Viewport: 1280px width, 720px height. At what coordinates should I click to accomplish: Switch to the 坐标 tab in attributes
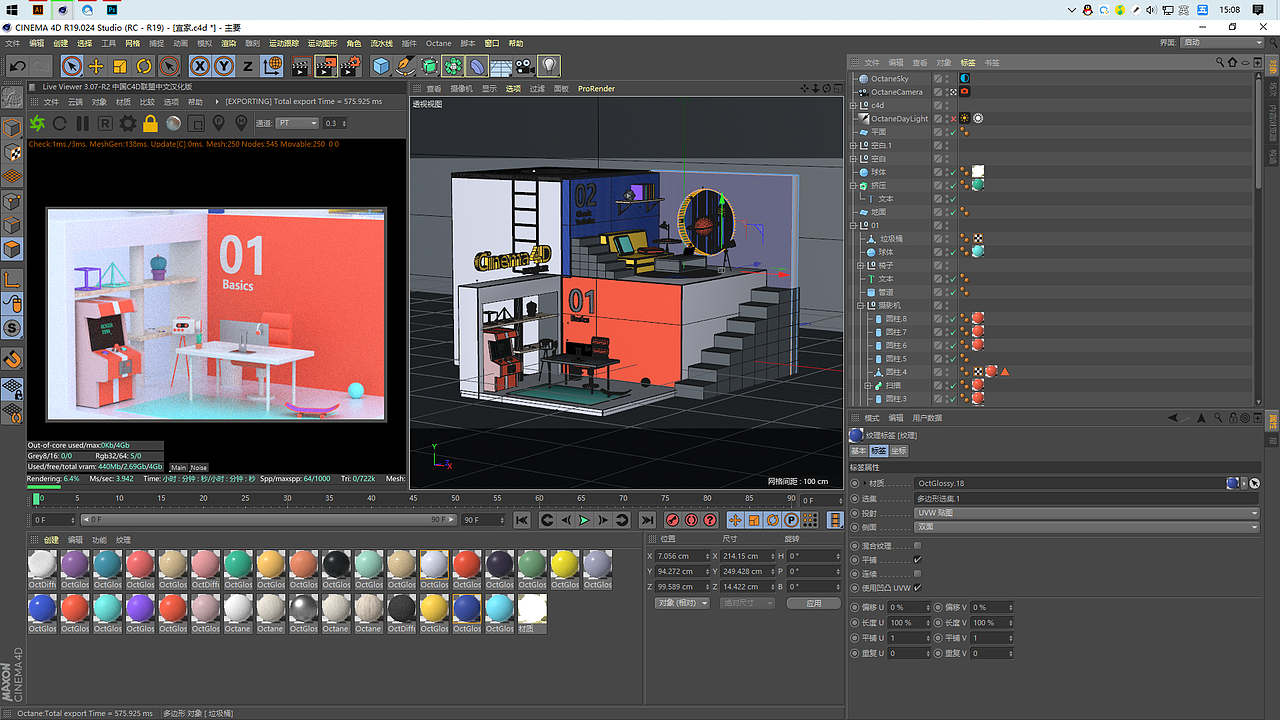coord(899,451)
